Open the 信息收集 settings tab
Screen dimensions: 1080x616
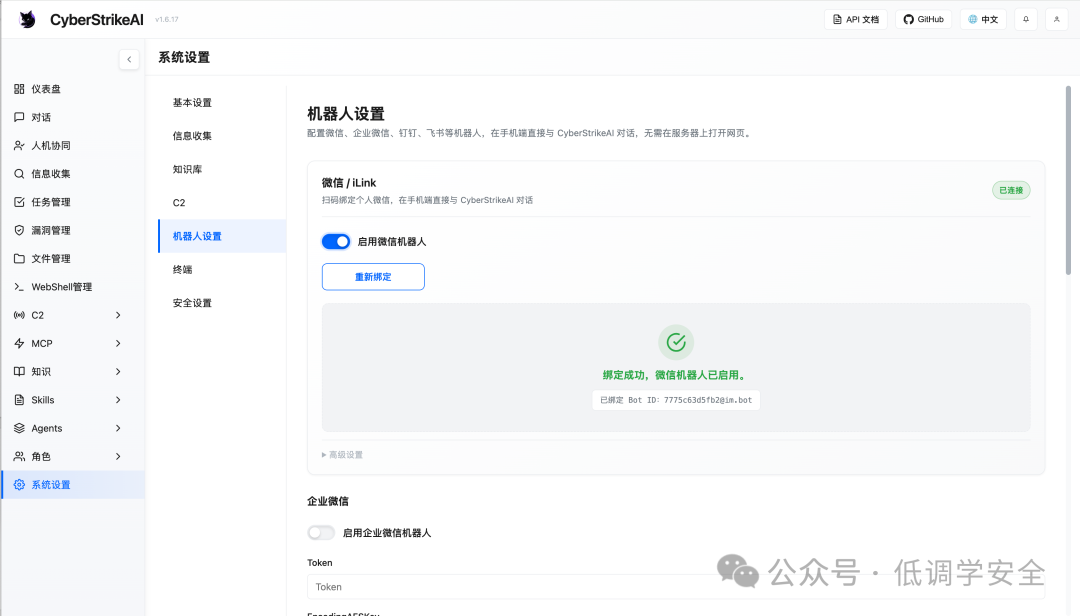tap(222, 136)
